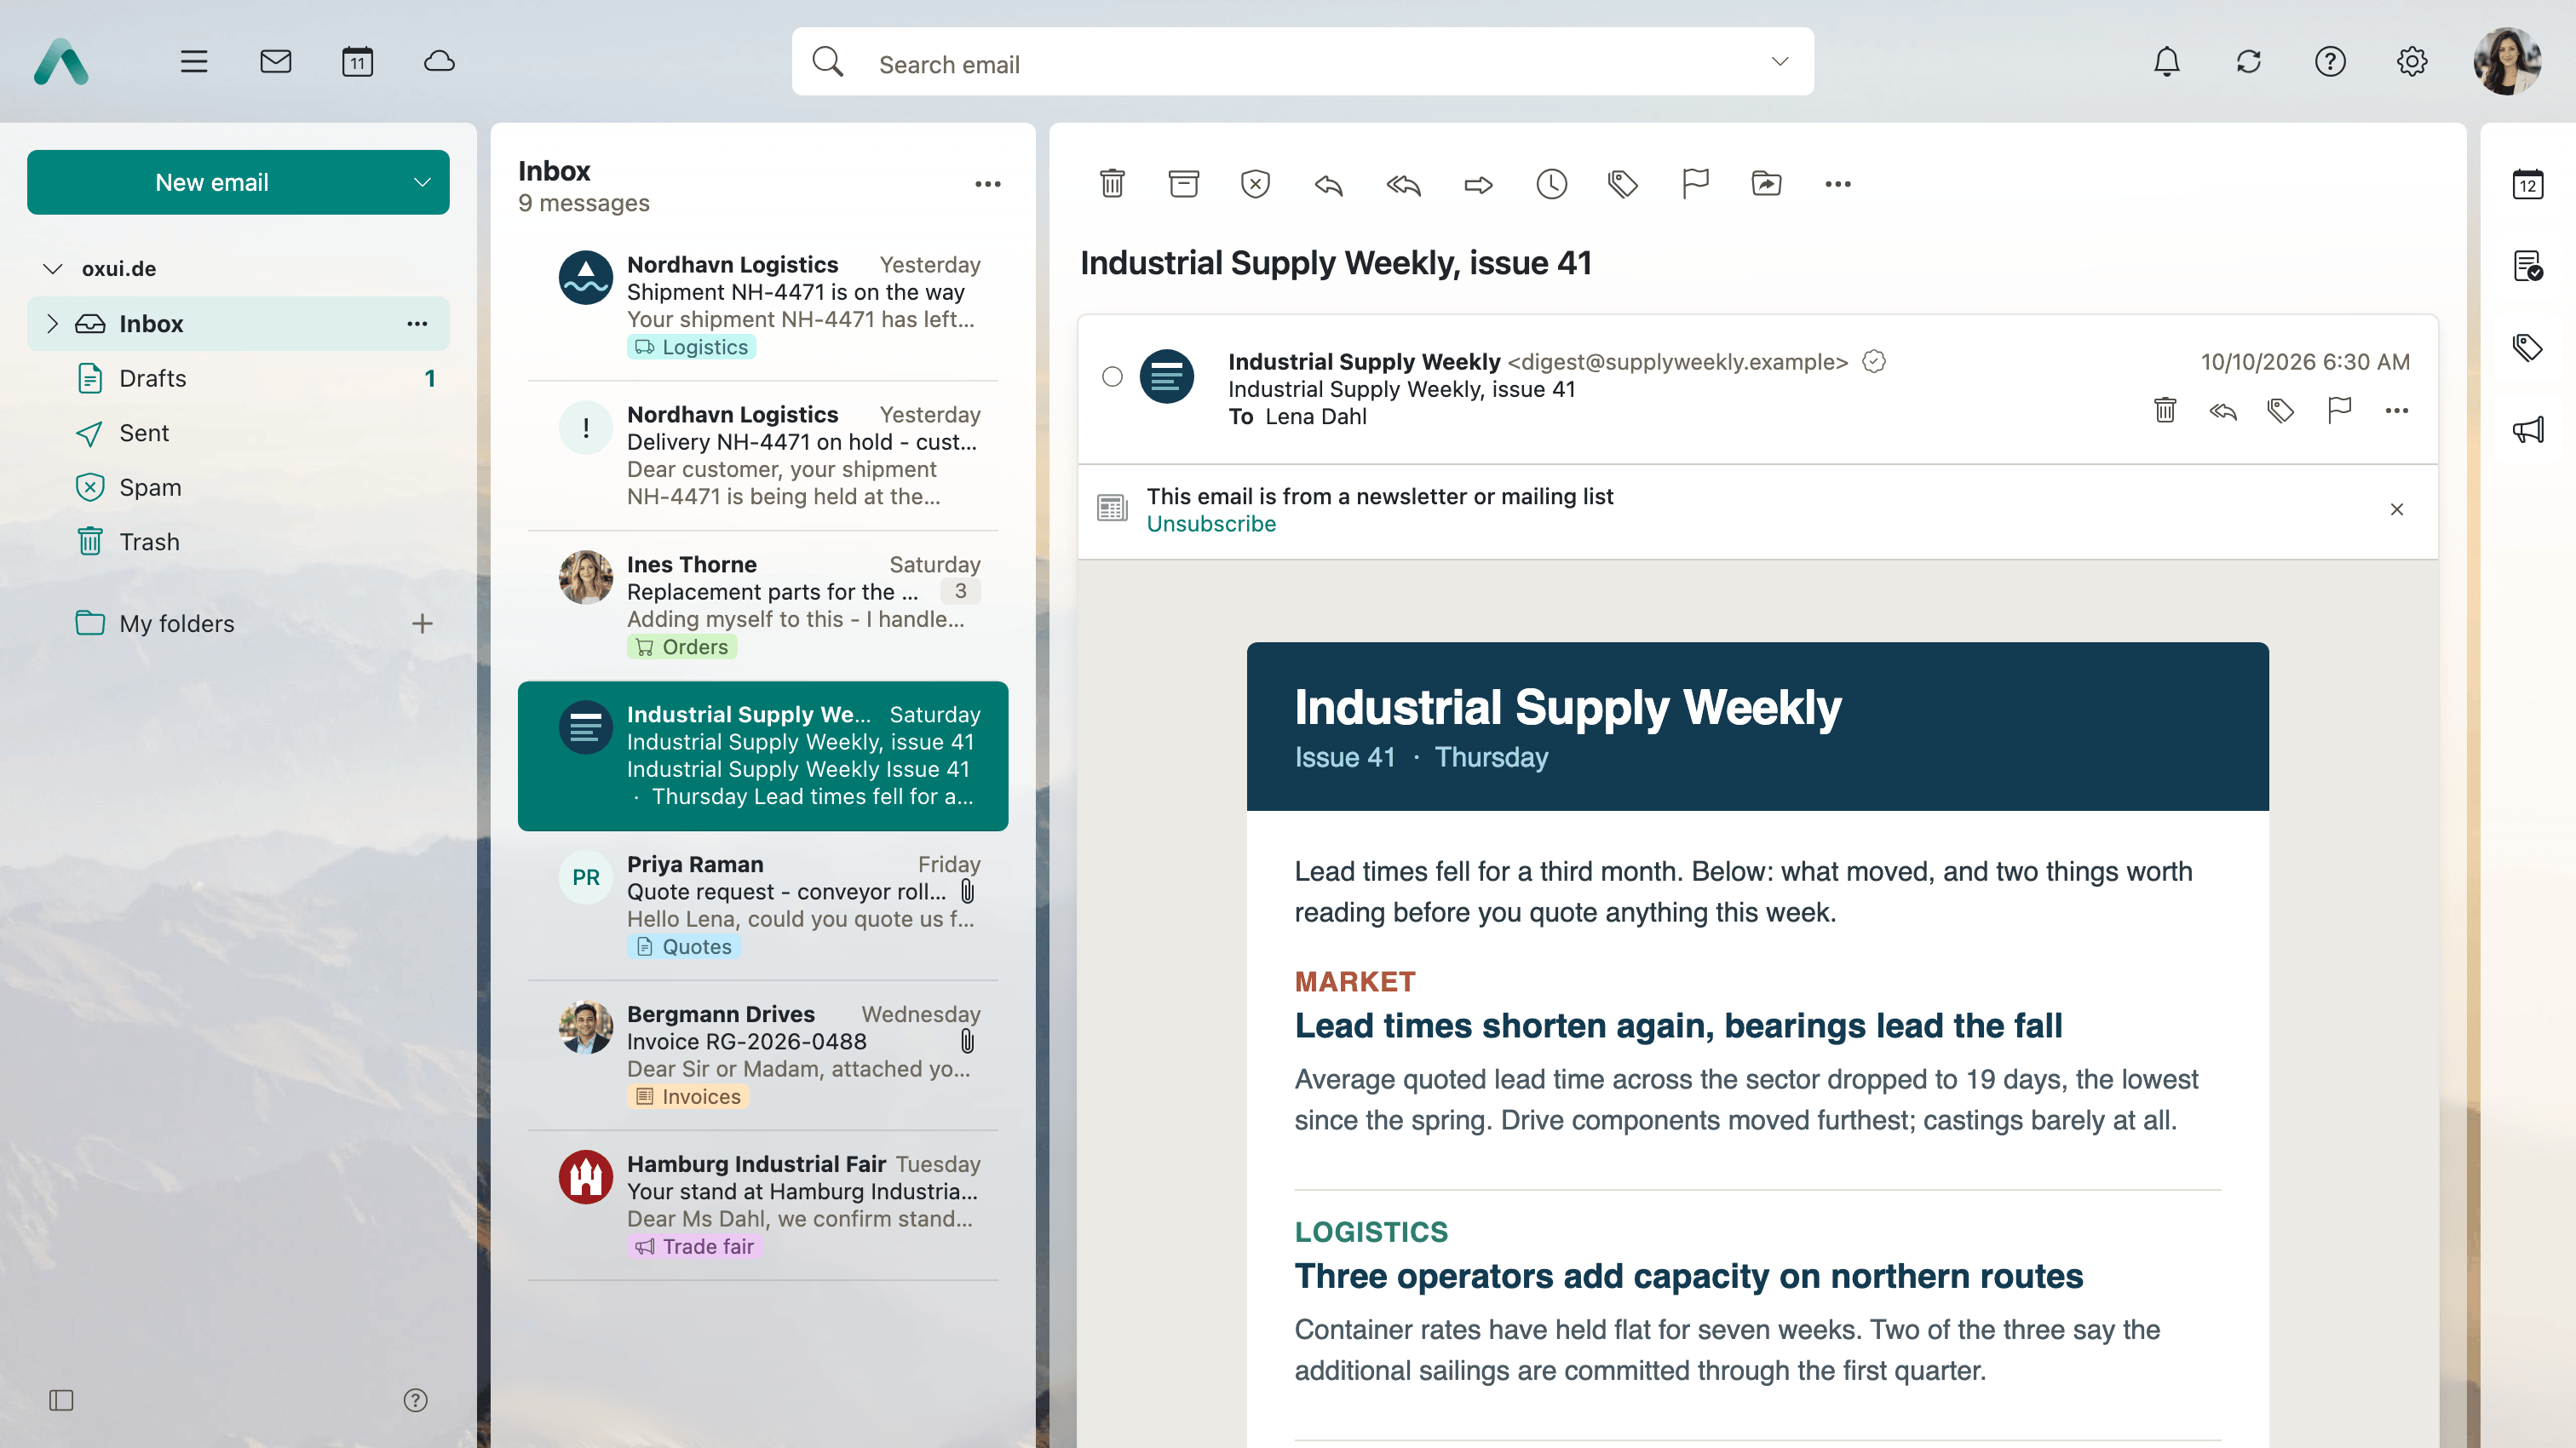The image size is (2576, 1448).
Task: Open notifications bell
Action: coord(2166,62)
